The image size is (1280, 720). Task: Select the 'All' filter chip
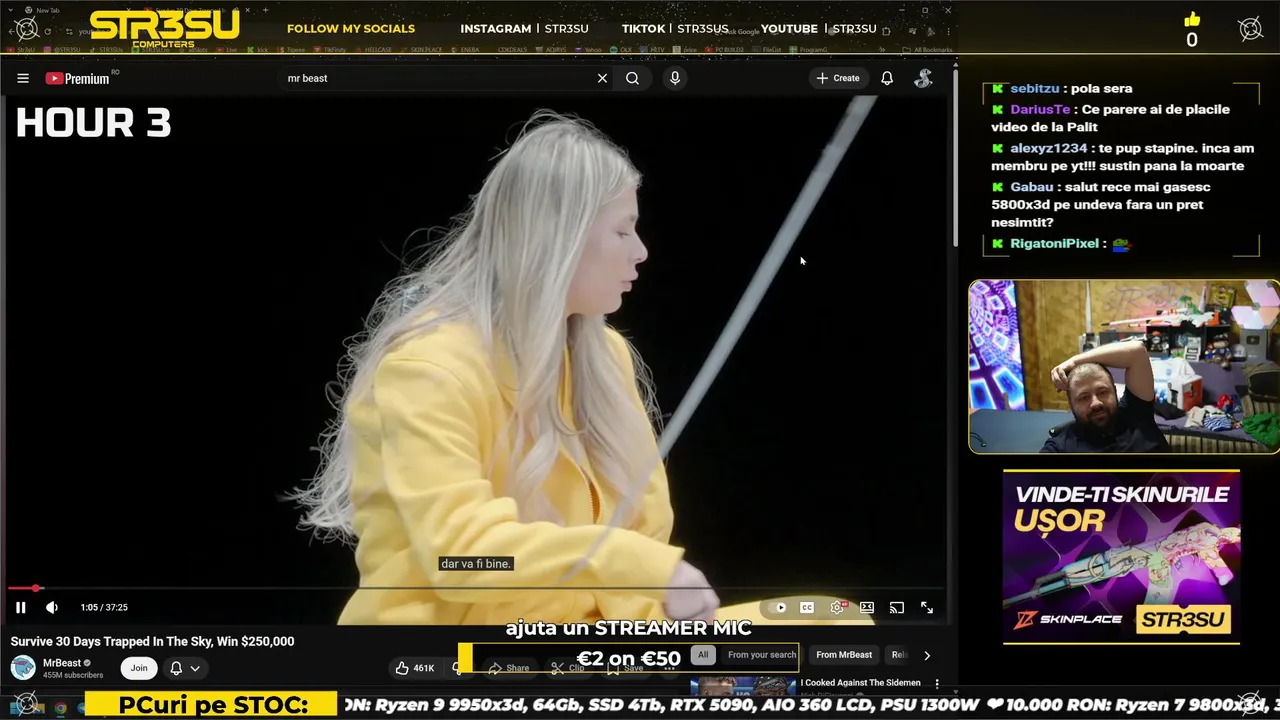tap(703, 655)
